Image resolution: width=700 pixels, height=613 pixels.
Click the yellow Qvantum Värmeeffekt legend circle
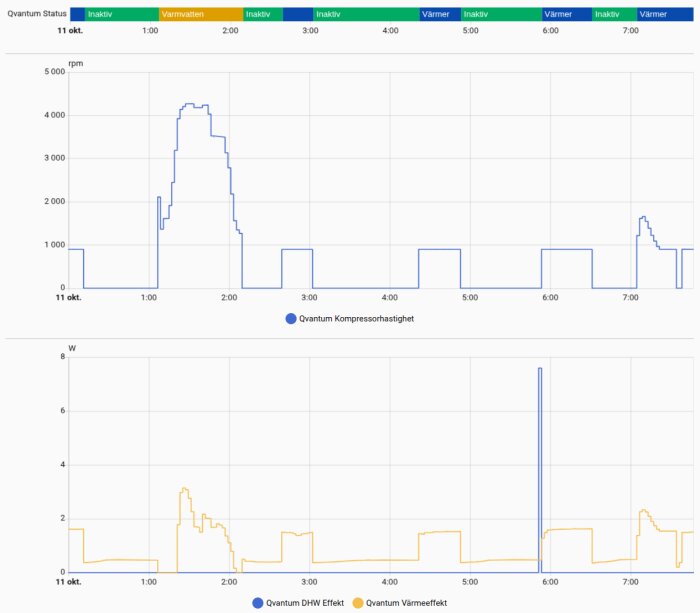359,603
